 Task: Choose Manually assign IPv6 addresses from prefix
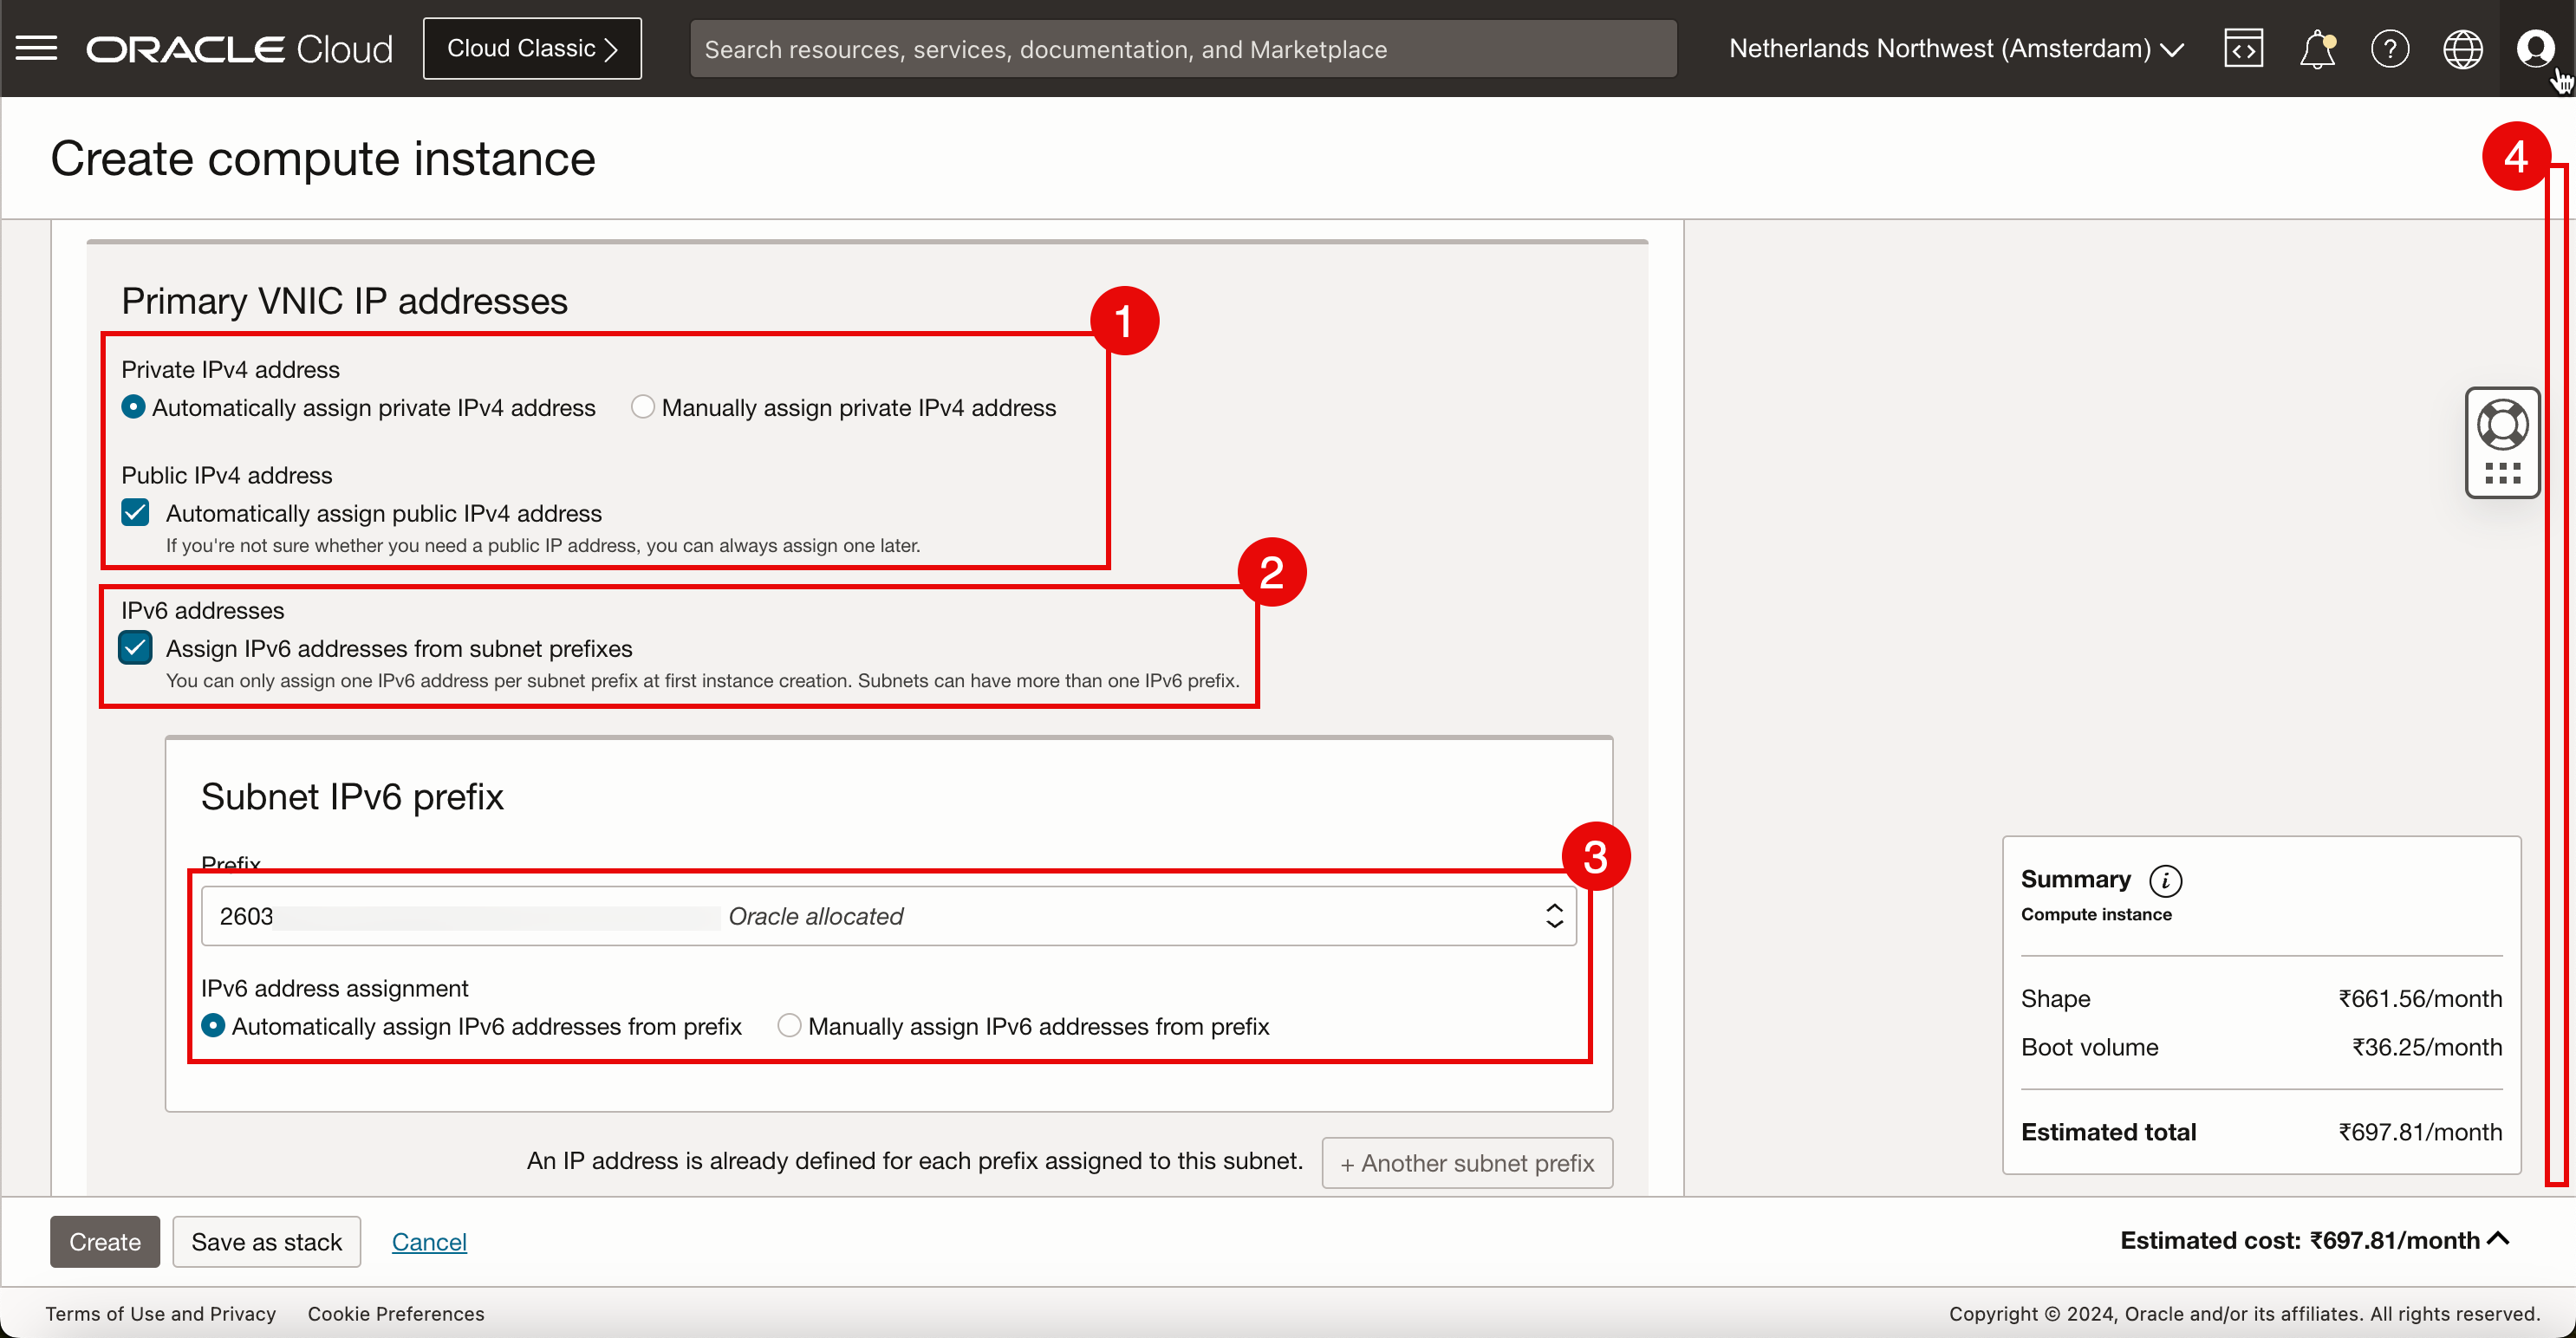(789, 1026)
